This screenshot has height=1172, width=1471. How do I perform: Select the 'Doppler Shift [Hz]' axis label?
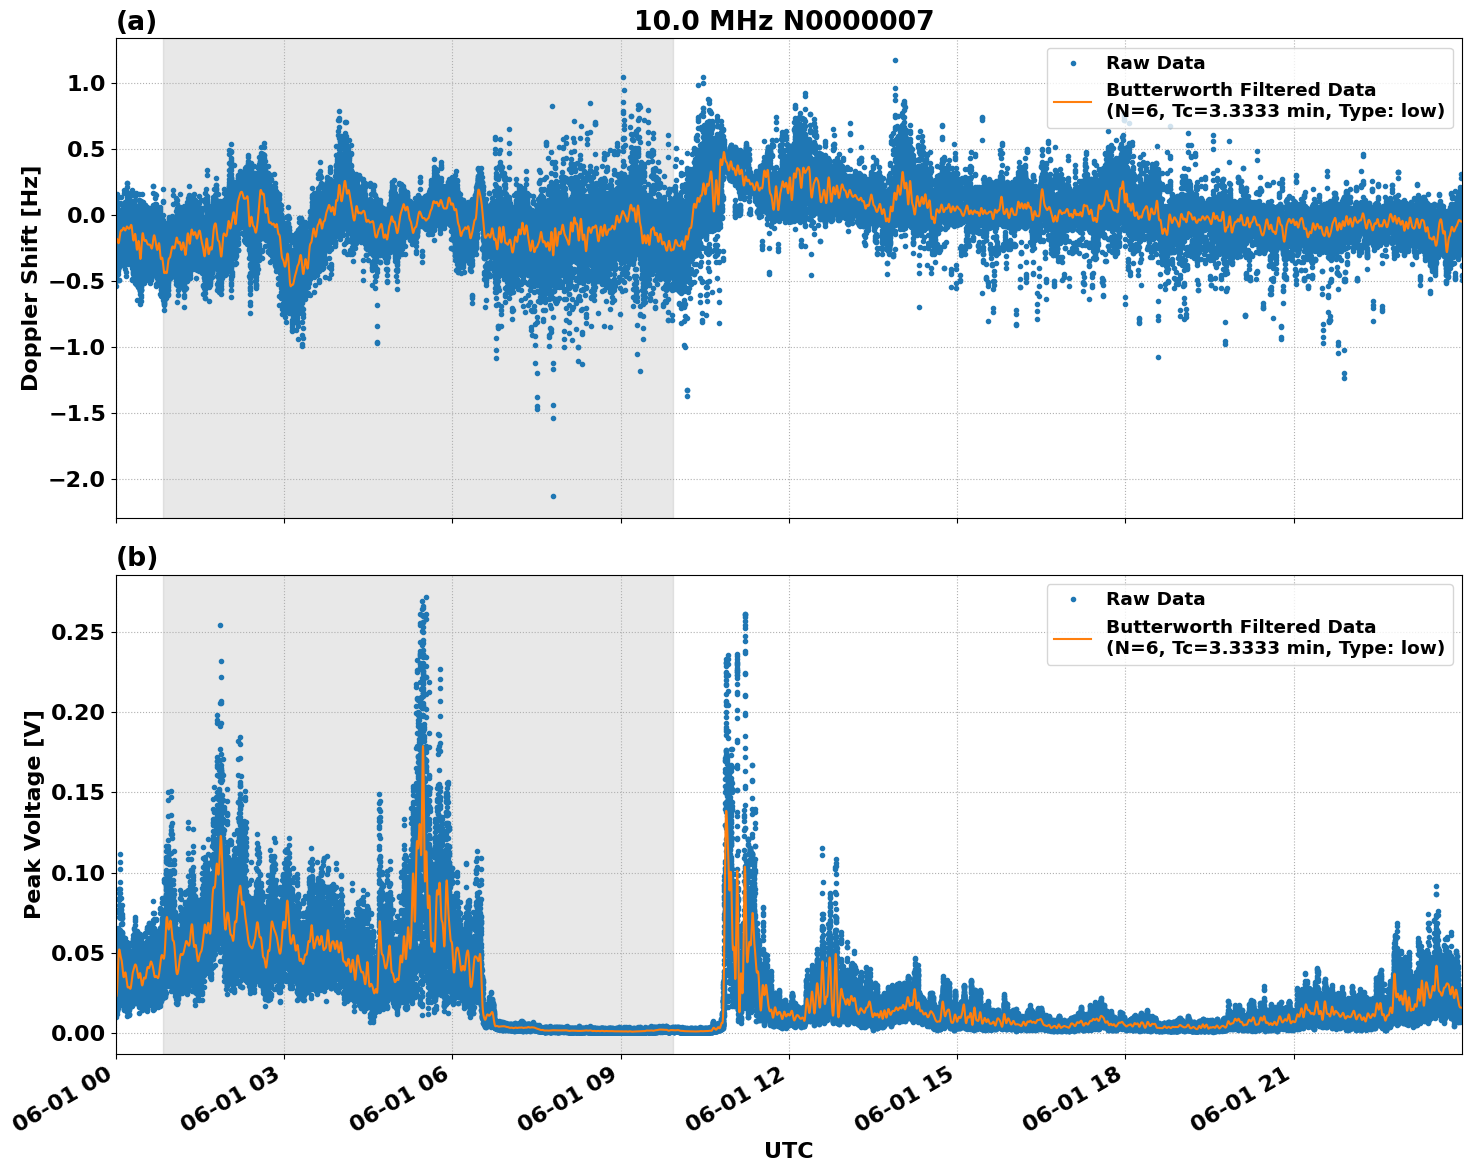coord(30,278)
